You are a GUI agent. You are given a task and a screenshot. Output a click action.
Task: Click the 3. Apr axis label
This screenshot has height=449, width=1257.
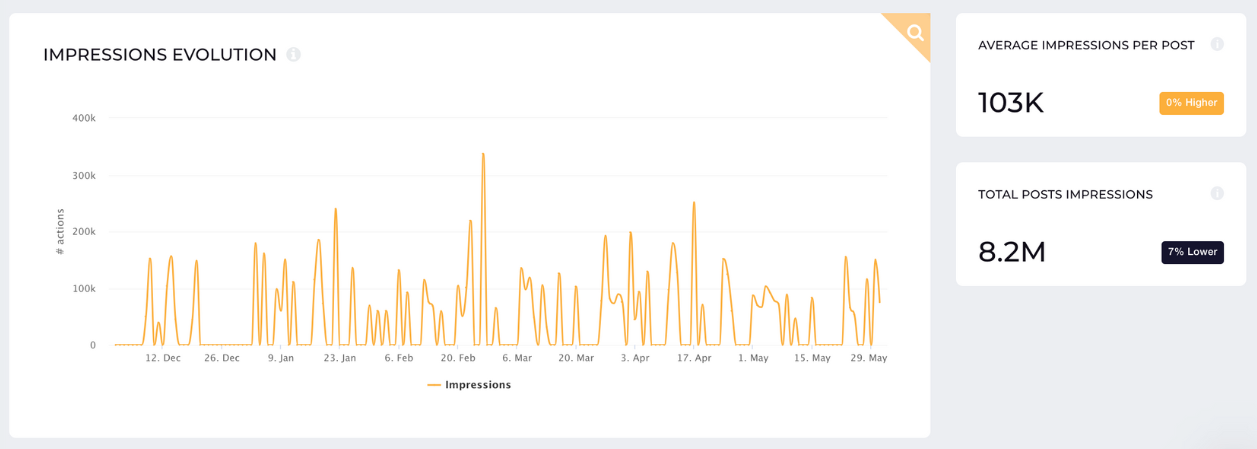[635, 358]
